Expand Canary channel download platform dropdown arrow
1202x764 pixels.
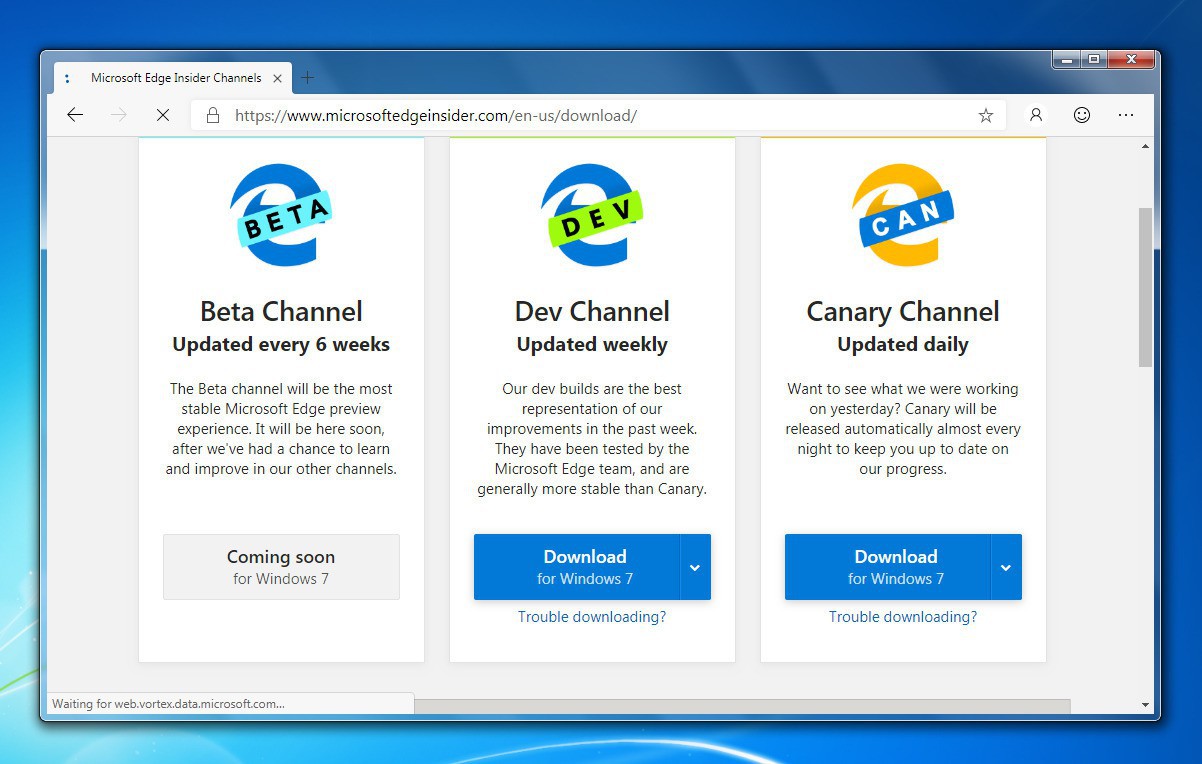(x=1006, y=567)
